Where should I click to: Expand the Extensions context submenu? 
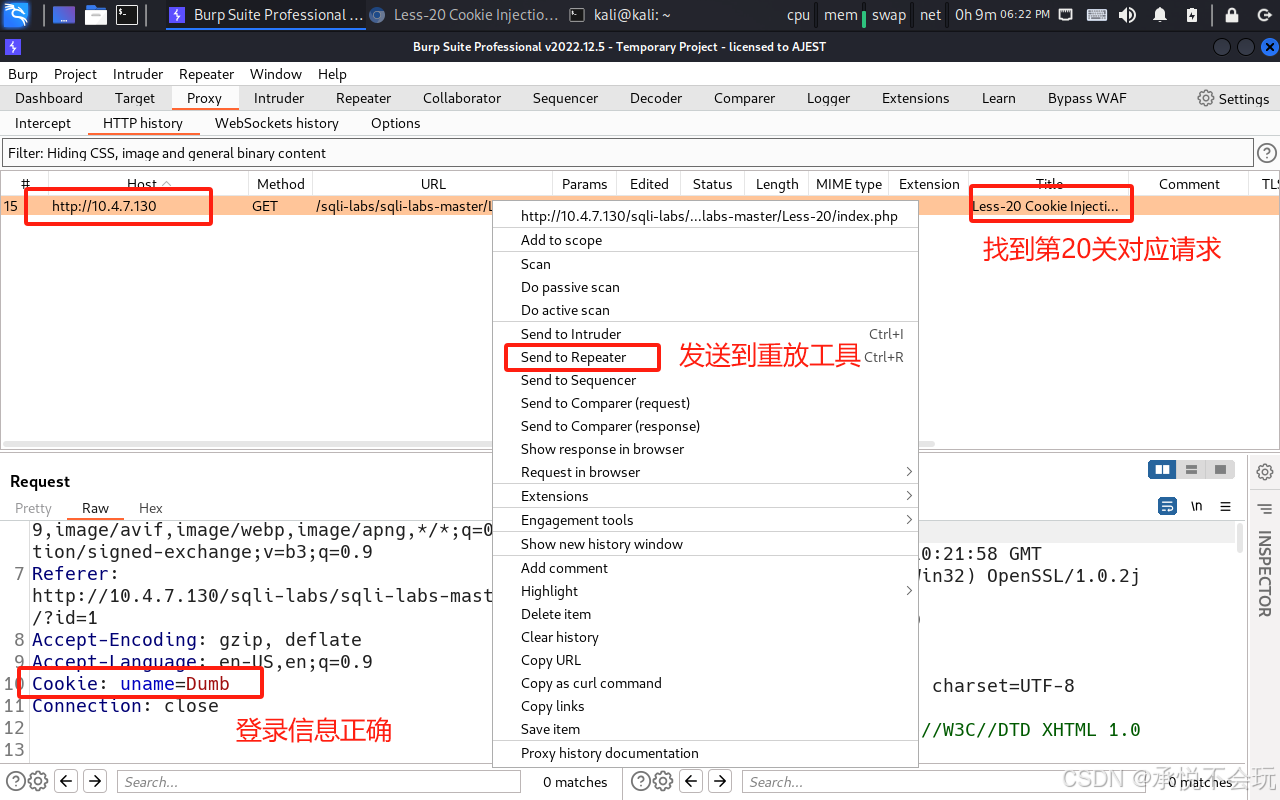(x=705, y=496)
